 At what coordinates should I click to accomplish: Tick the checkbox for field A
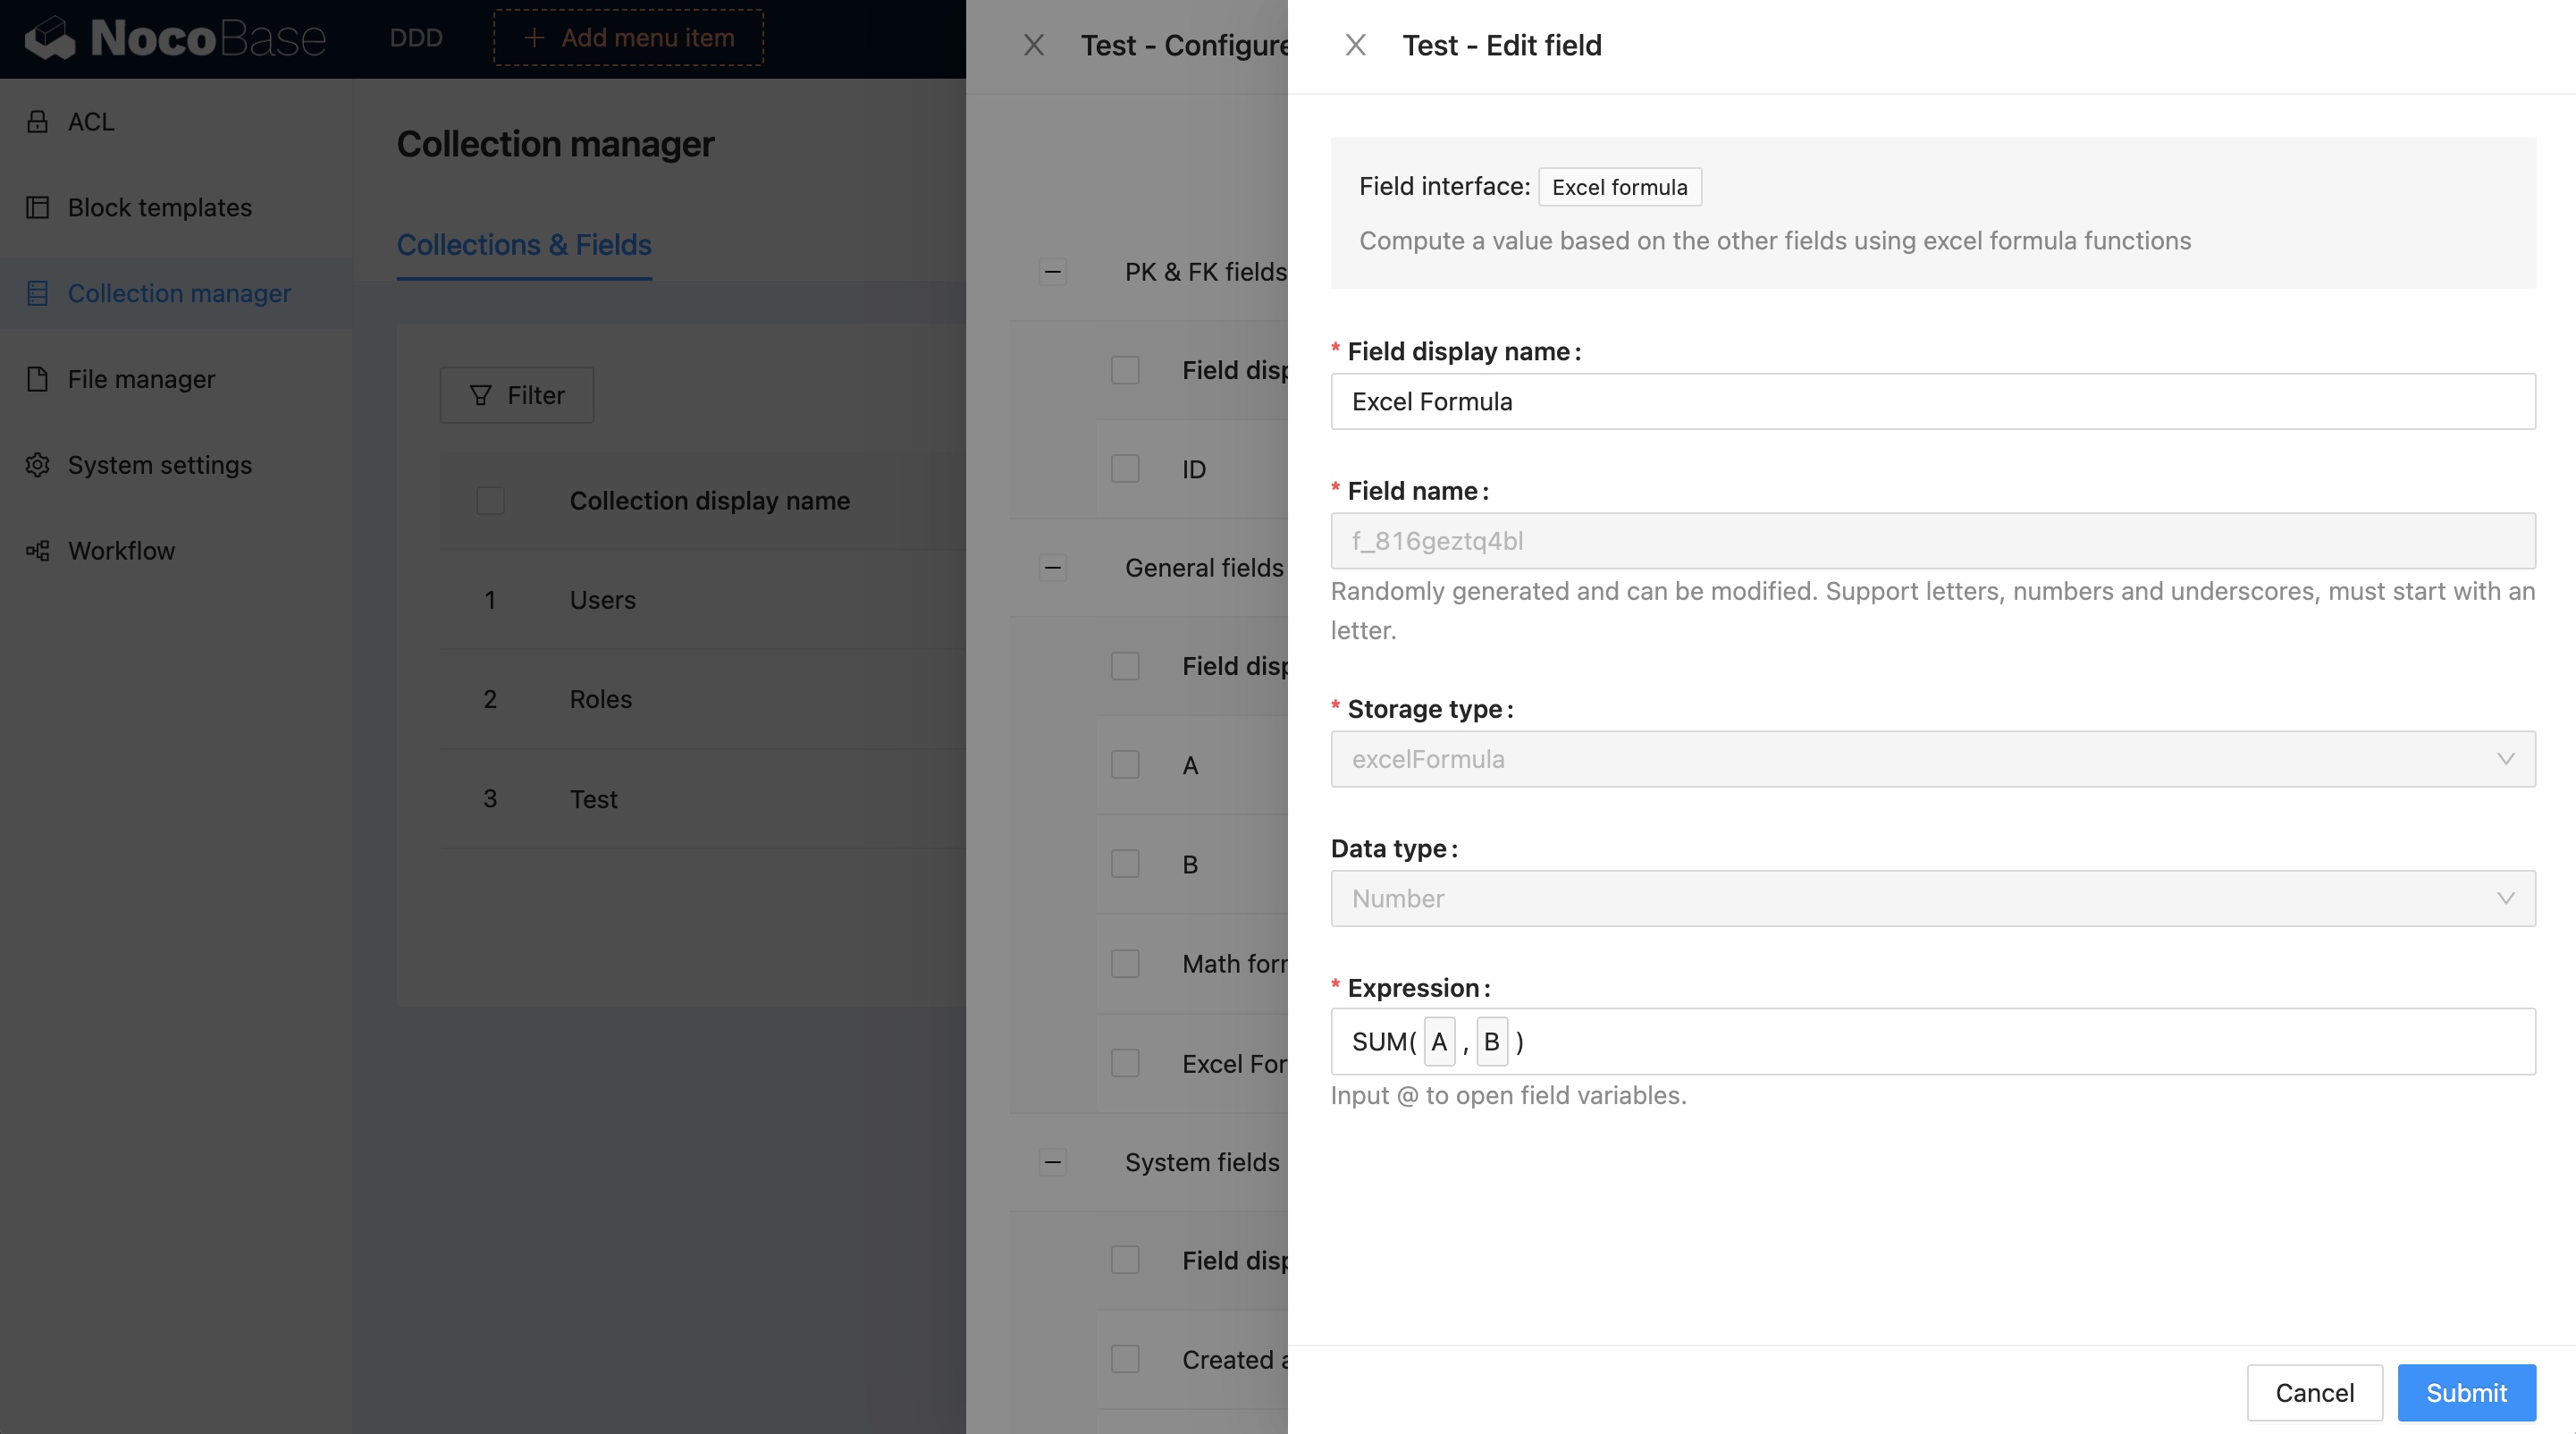(1125, 765)
